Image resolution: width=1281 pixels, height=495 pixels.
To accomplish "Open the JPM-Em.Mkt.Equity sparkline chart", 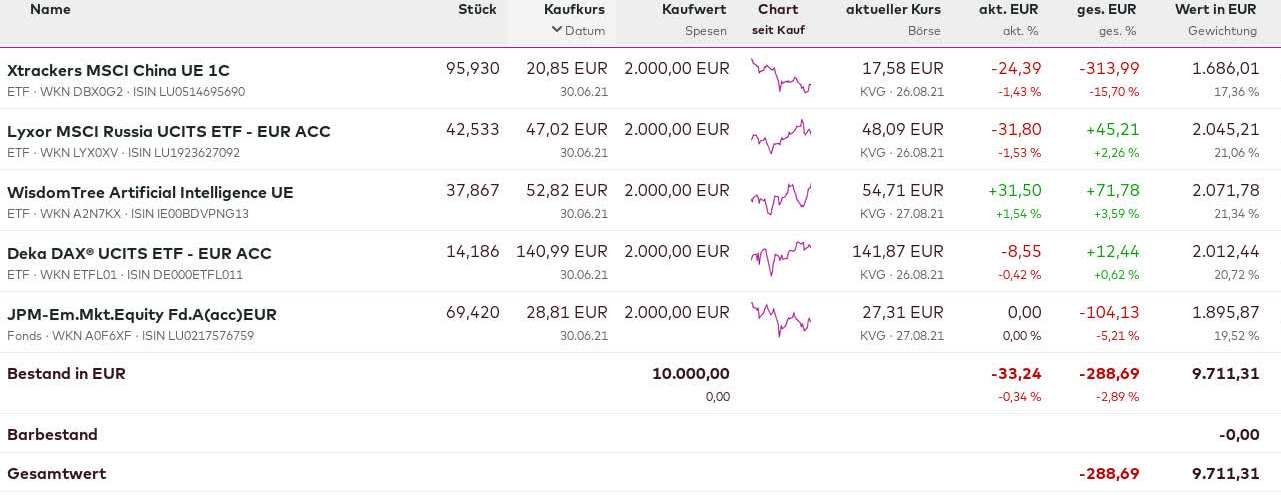I will [x=781, y=321].
